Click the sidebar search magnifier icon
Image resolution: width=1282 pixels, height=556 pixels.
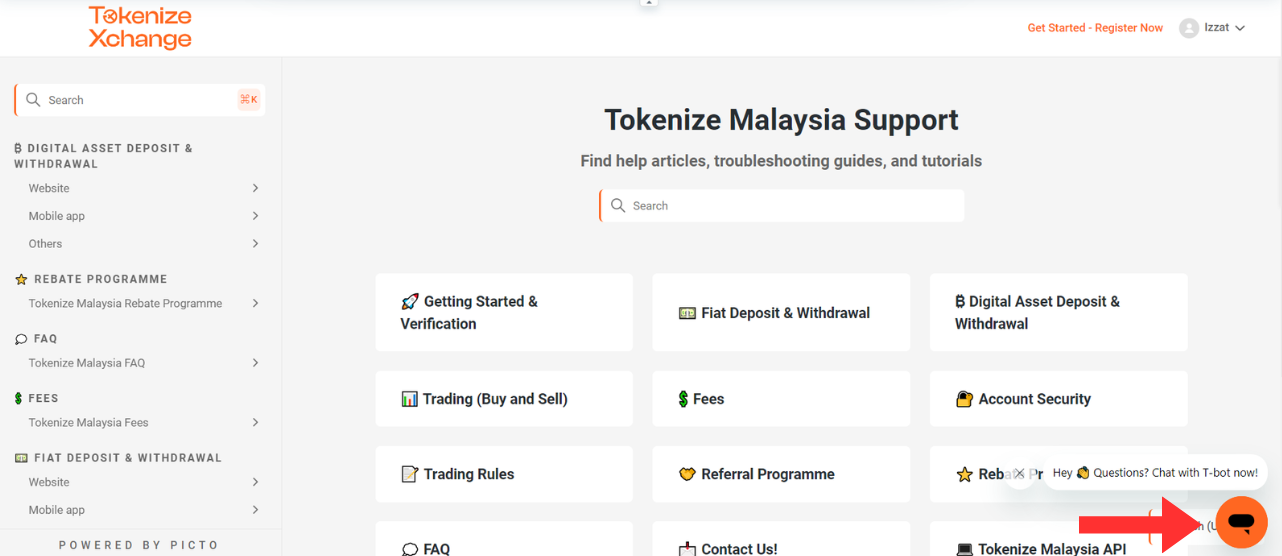pos(33,100)
